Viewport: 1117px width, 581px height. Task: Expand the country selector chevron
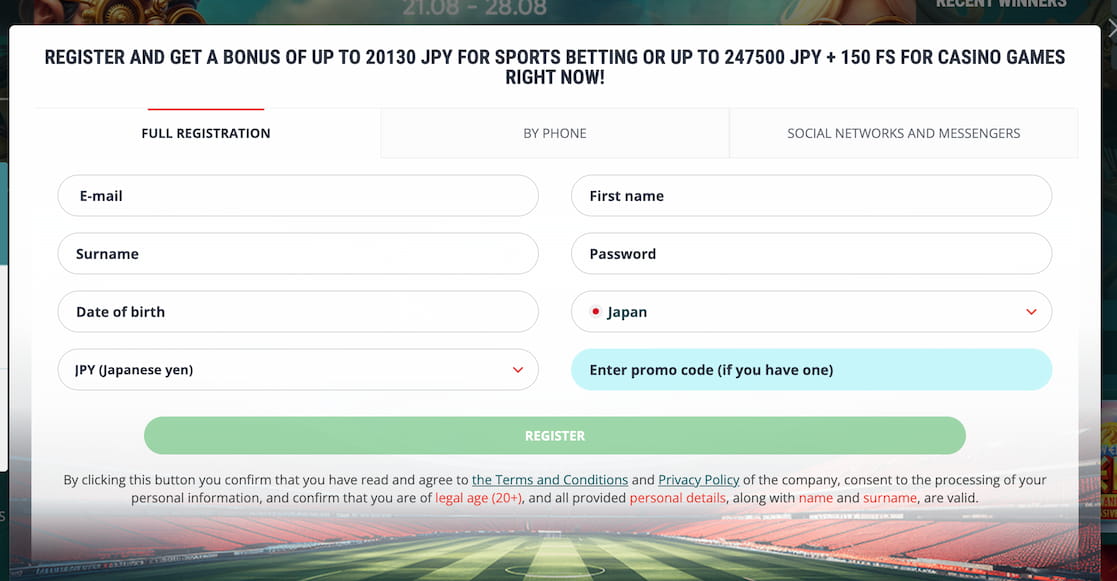click(x=1032, y=311)
